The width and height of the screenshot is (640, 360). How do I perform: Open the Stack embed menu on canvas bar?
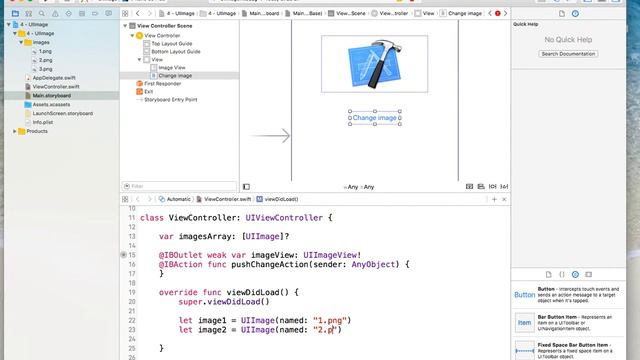coord(469,187)
